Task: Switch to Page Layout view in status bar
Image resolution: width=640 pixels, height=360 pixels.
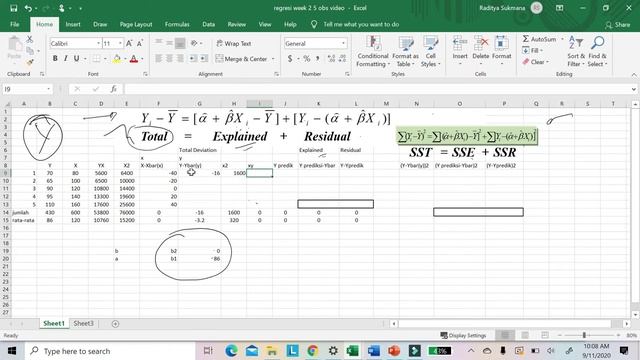Action: coord(525,335)
